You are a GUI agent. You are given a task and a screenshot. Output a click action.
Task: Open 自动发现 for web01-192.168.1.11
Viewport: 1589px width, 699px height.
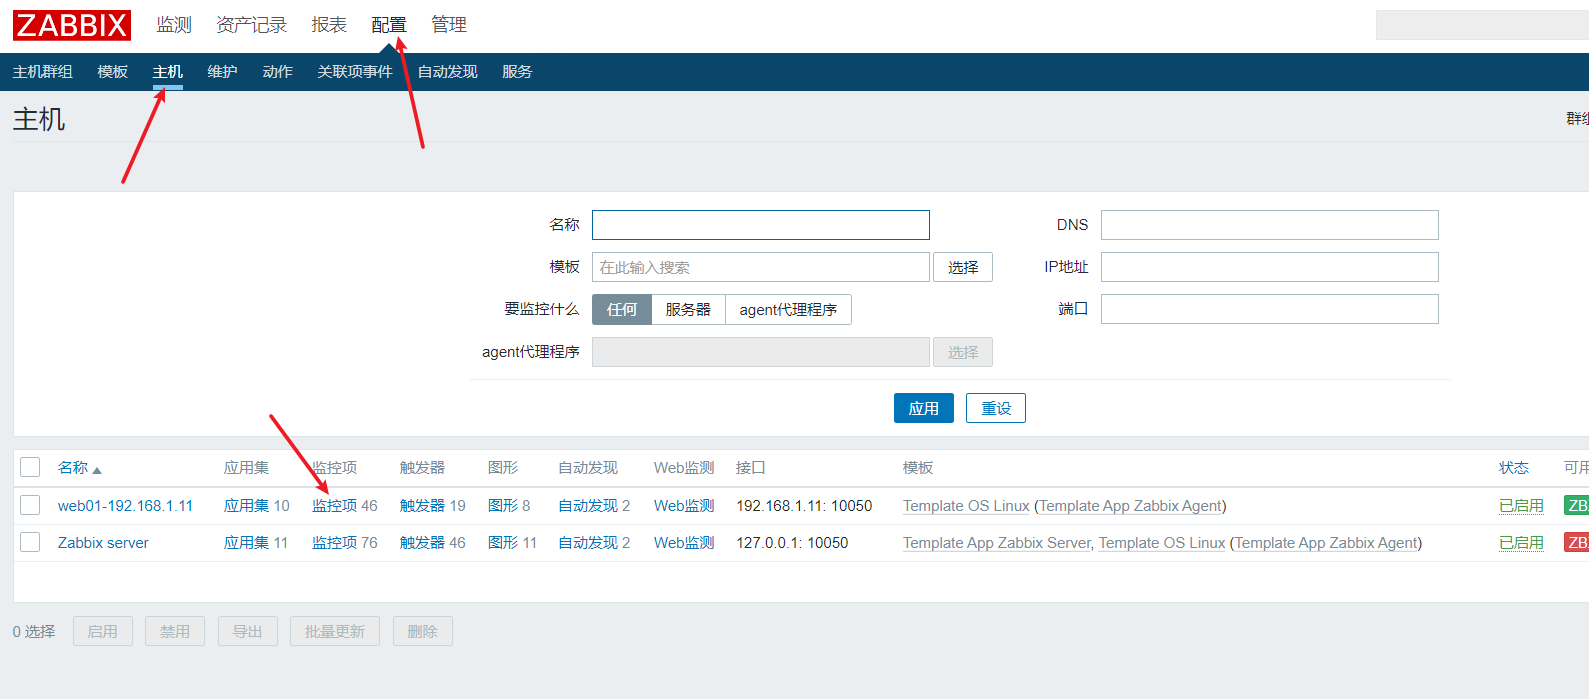point(588,506)
